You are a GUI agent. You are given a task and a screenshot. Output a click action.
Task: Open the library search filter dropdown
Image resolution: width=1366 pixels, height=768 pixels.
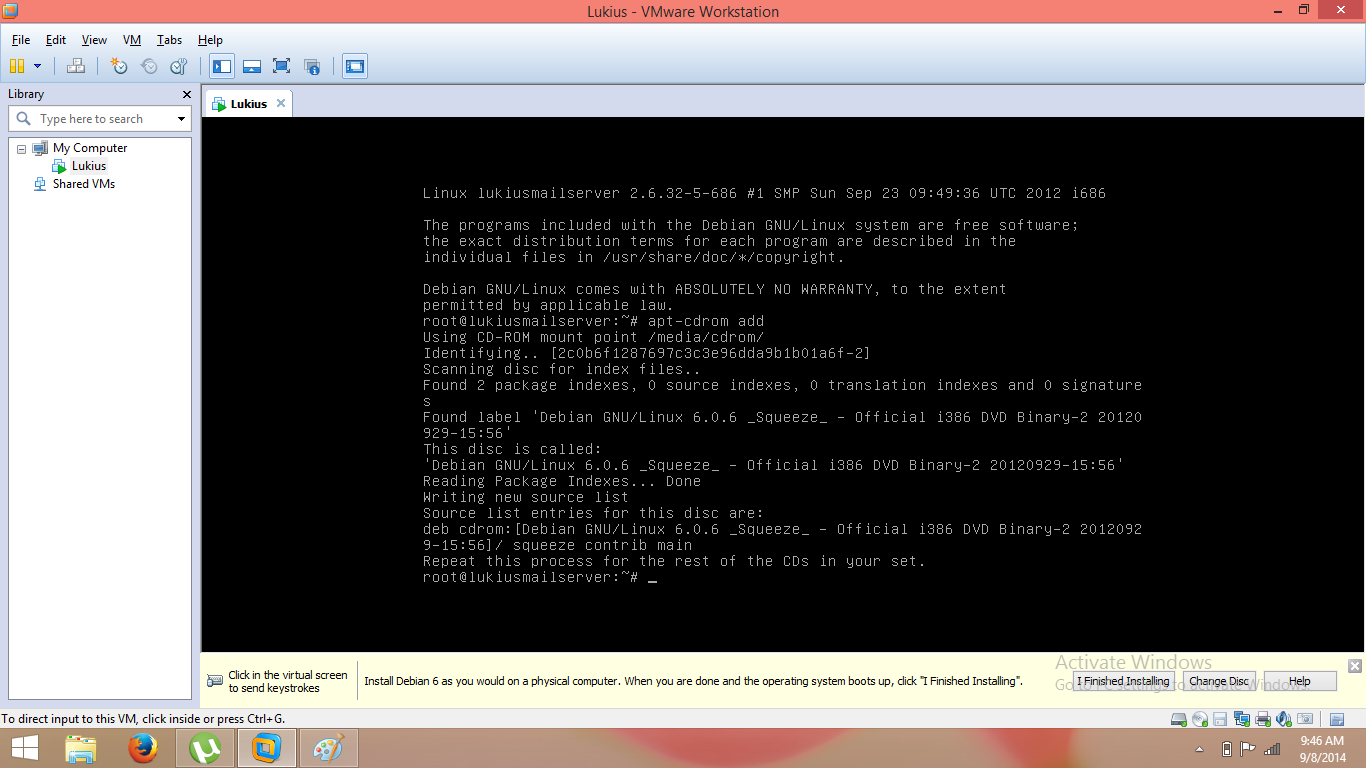(181, 119)
